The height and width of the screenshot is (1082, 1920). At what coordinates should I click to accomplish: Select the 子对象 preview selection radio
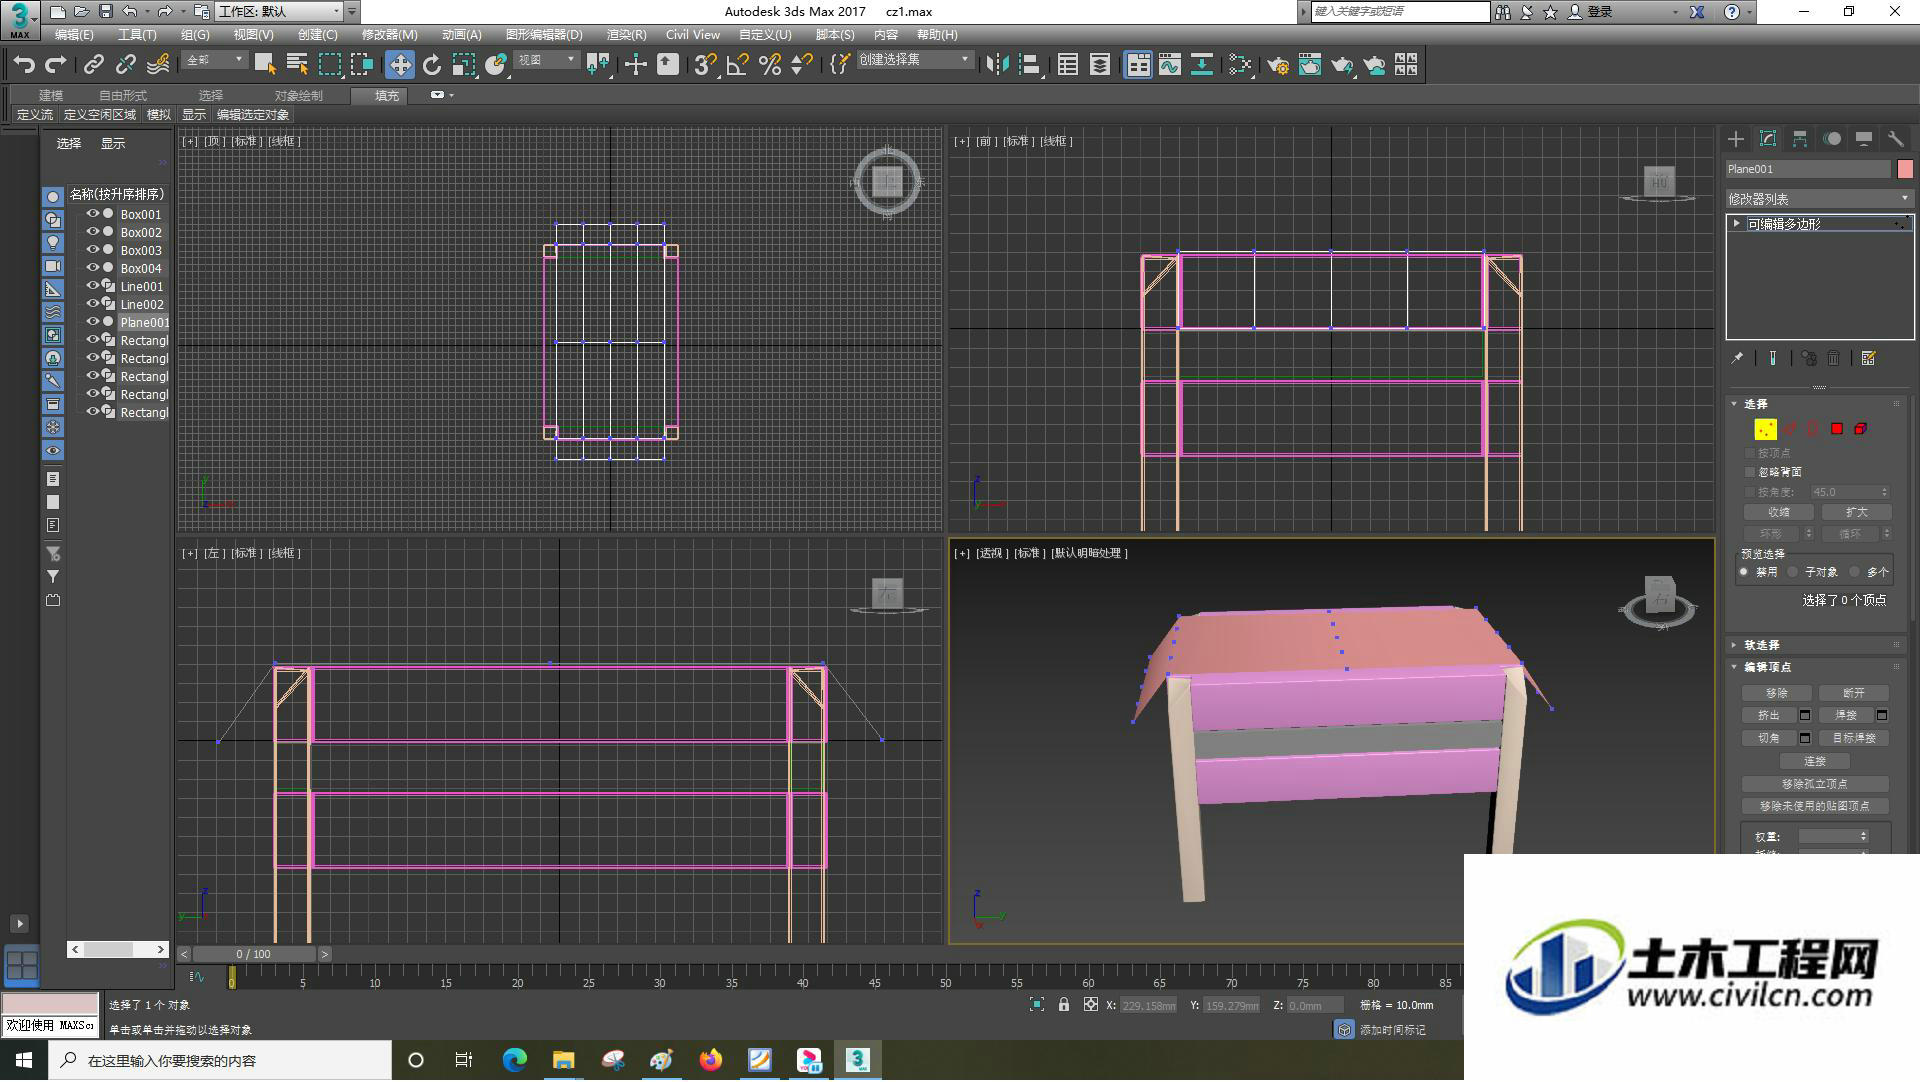[x=1793, y=572]
